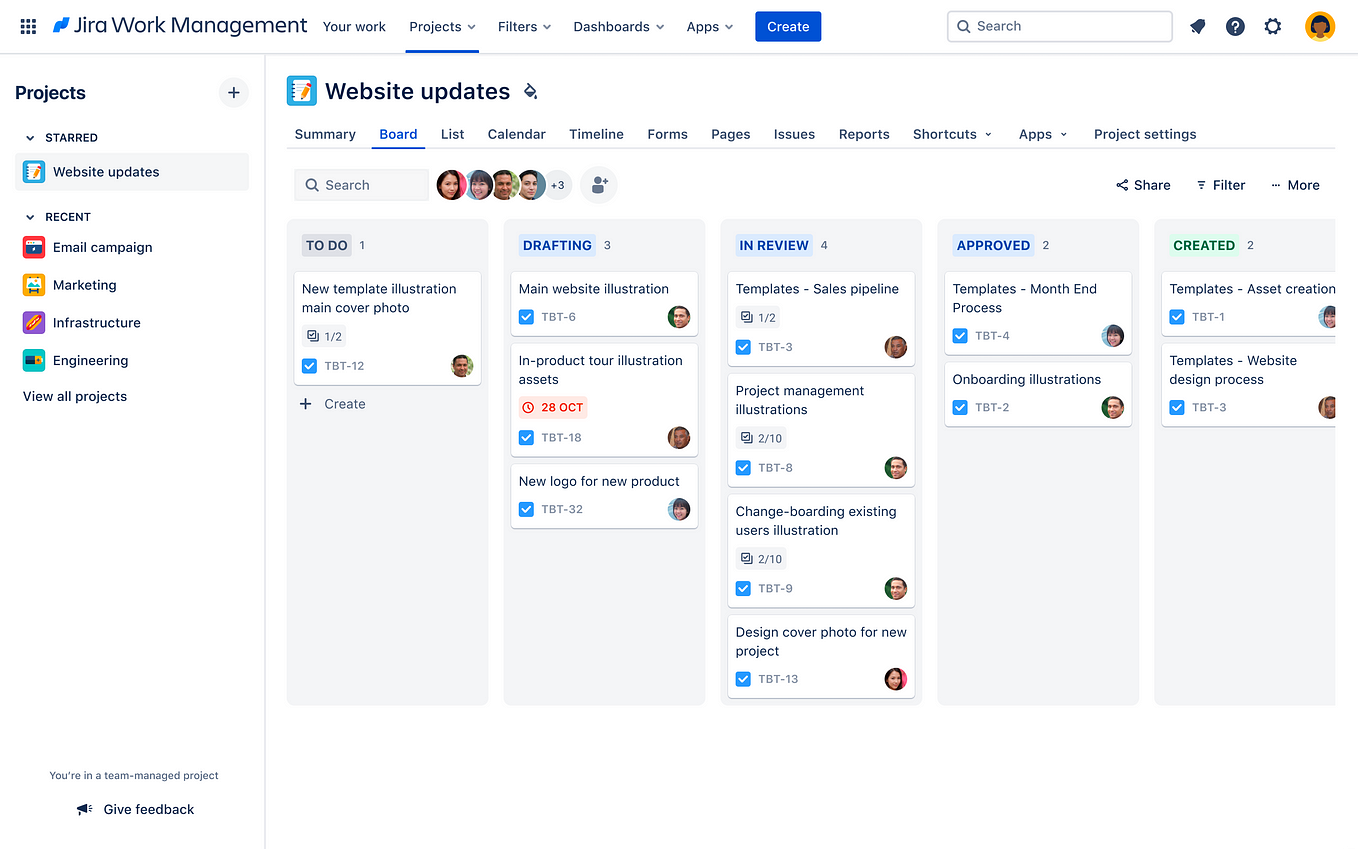1358x849 pixels.
Task: Open the Apps dropdown in top navigation
Action: coord(710,27)
